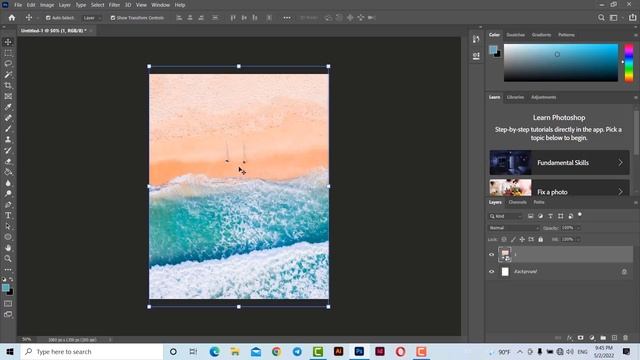The height and width of the screenshot is (360, 640).
Task: Pick a color in the color field
Action: [561, 63]
